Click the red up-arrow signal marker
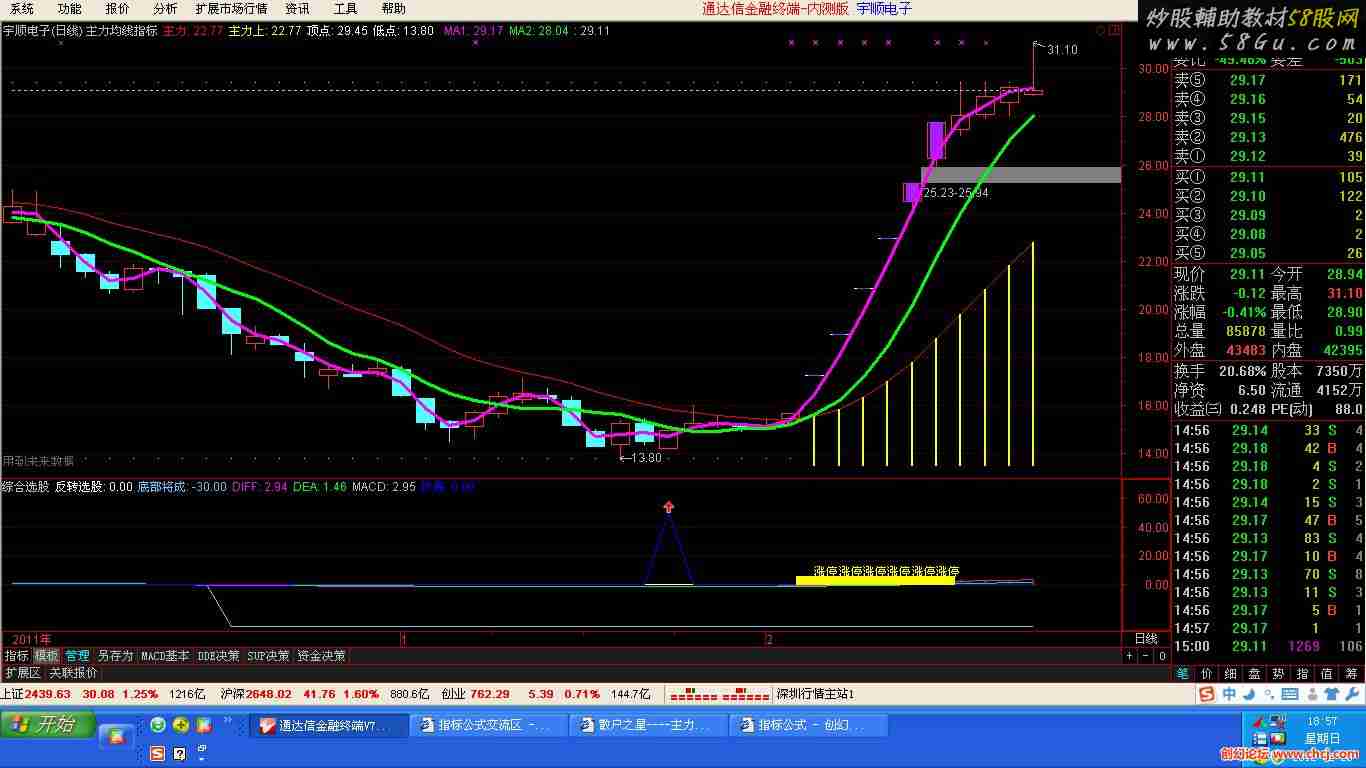The height and width of the screenshot is (768, 1366). pyautogui.click(x=668, y=507)
